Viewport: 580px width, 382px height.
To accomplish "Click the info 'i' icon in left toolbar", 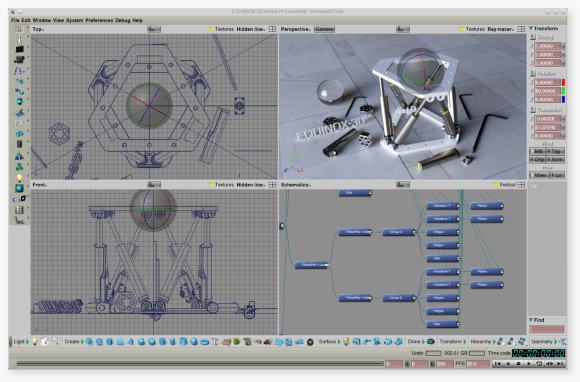I will (x=19, y=39).
